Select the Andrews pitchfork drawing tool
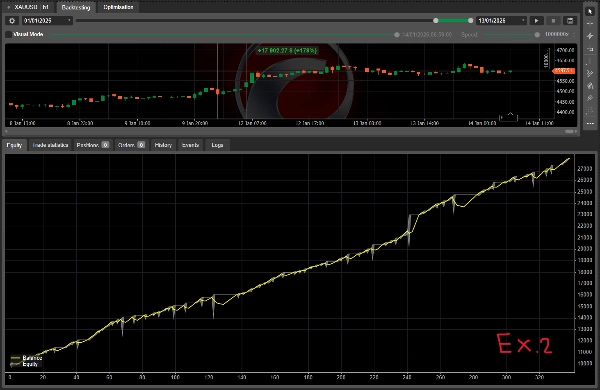Image resolution: width=600 pixels, height=390 pixels. pyautogui.click(x=590, y=86)
